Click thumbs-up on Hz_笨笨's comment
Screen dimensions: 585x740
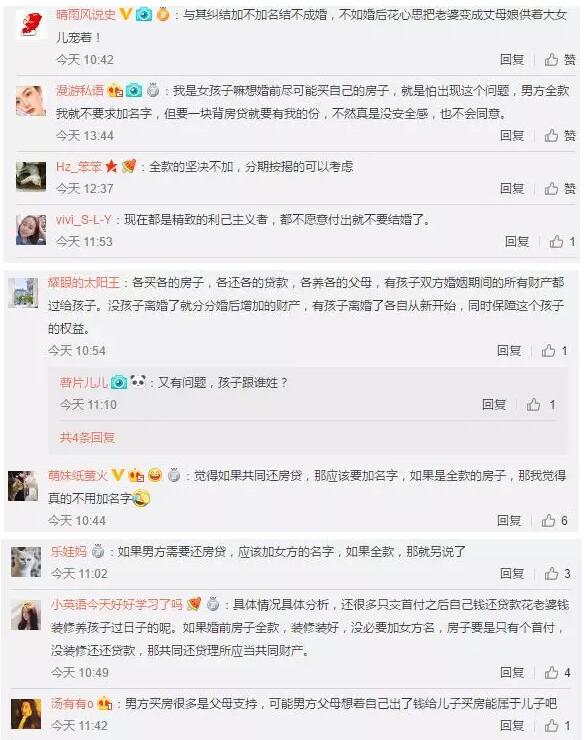pos(560,189)
